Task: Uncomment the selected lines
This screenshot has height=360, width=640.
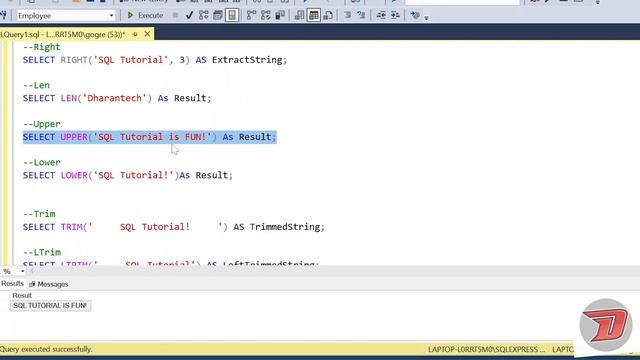Action: [361, 16]
